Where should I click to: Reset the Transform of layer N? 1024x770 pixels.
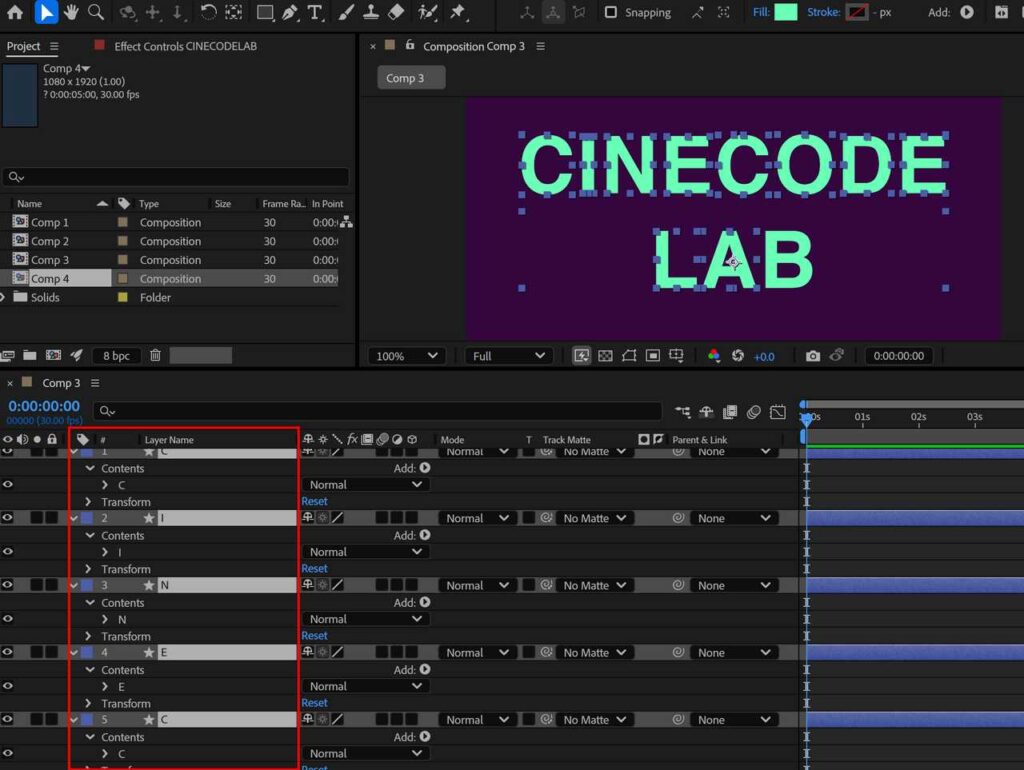(314, 635)
